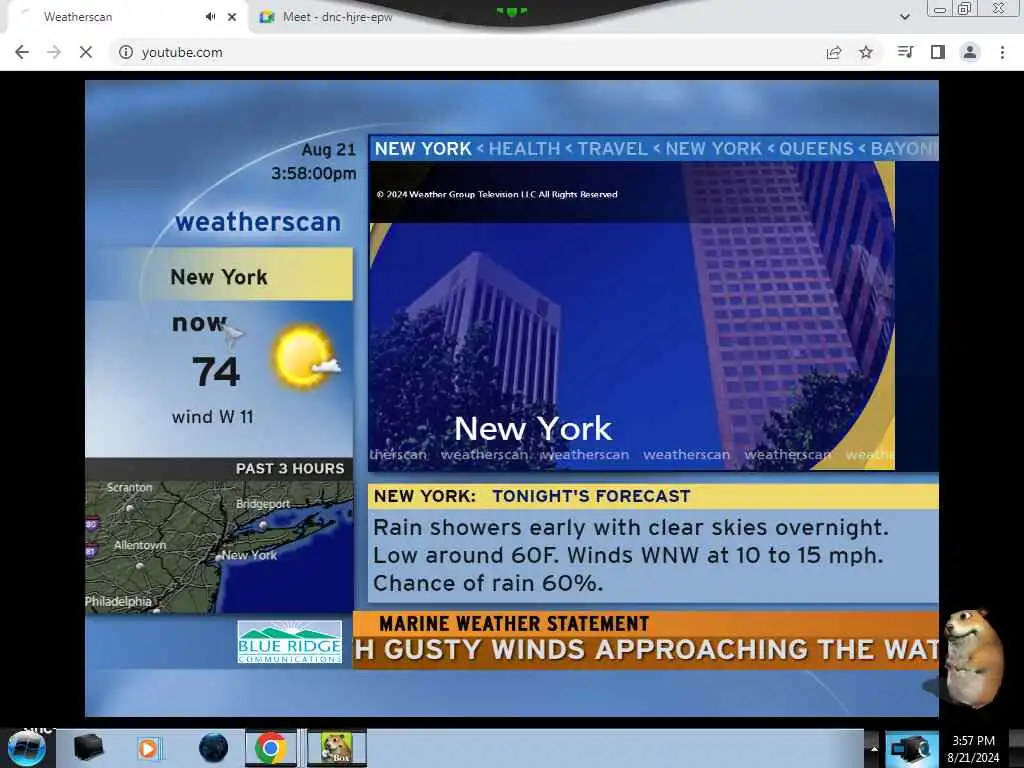Click the 3:58:00pm time display
The width and height of the screenshot is (1024, 768).
coord(314,174)
